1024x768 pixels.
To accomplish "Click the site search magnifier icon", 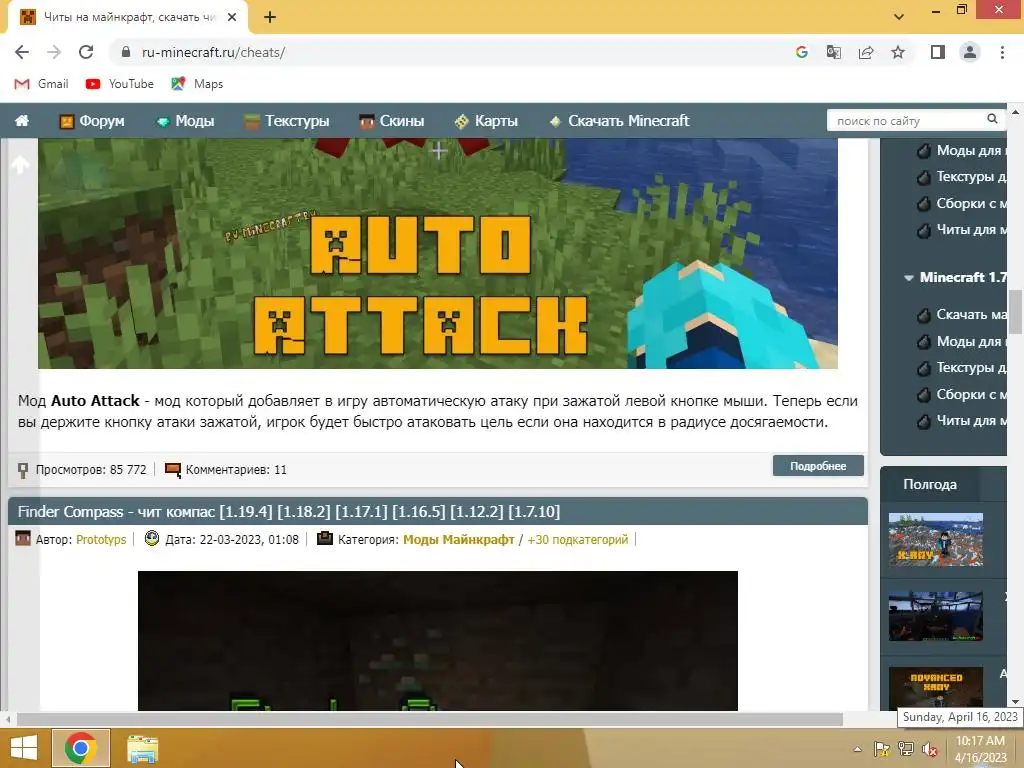I will 992,119.
